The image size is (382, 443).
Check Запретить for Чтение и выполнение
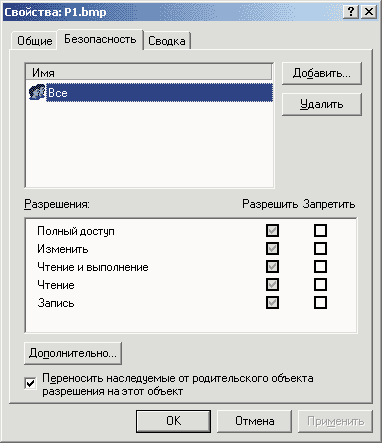coord(320,266)
